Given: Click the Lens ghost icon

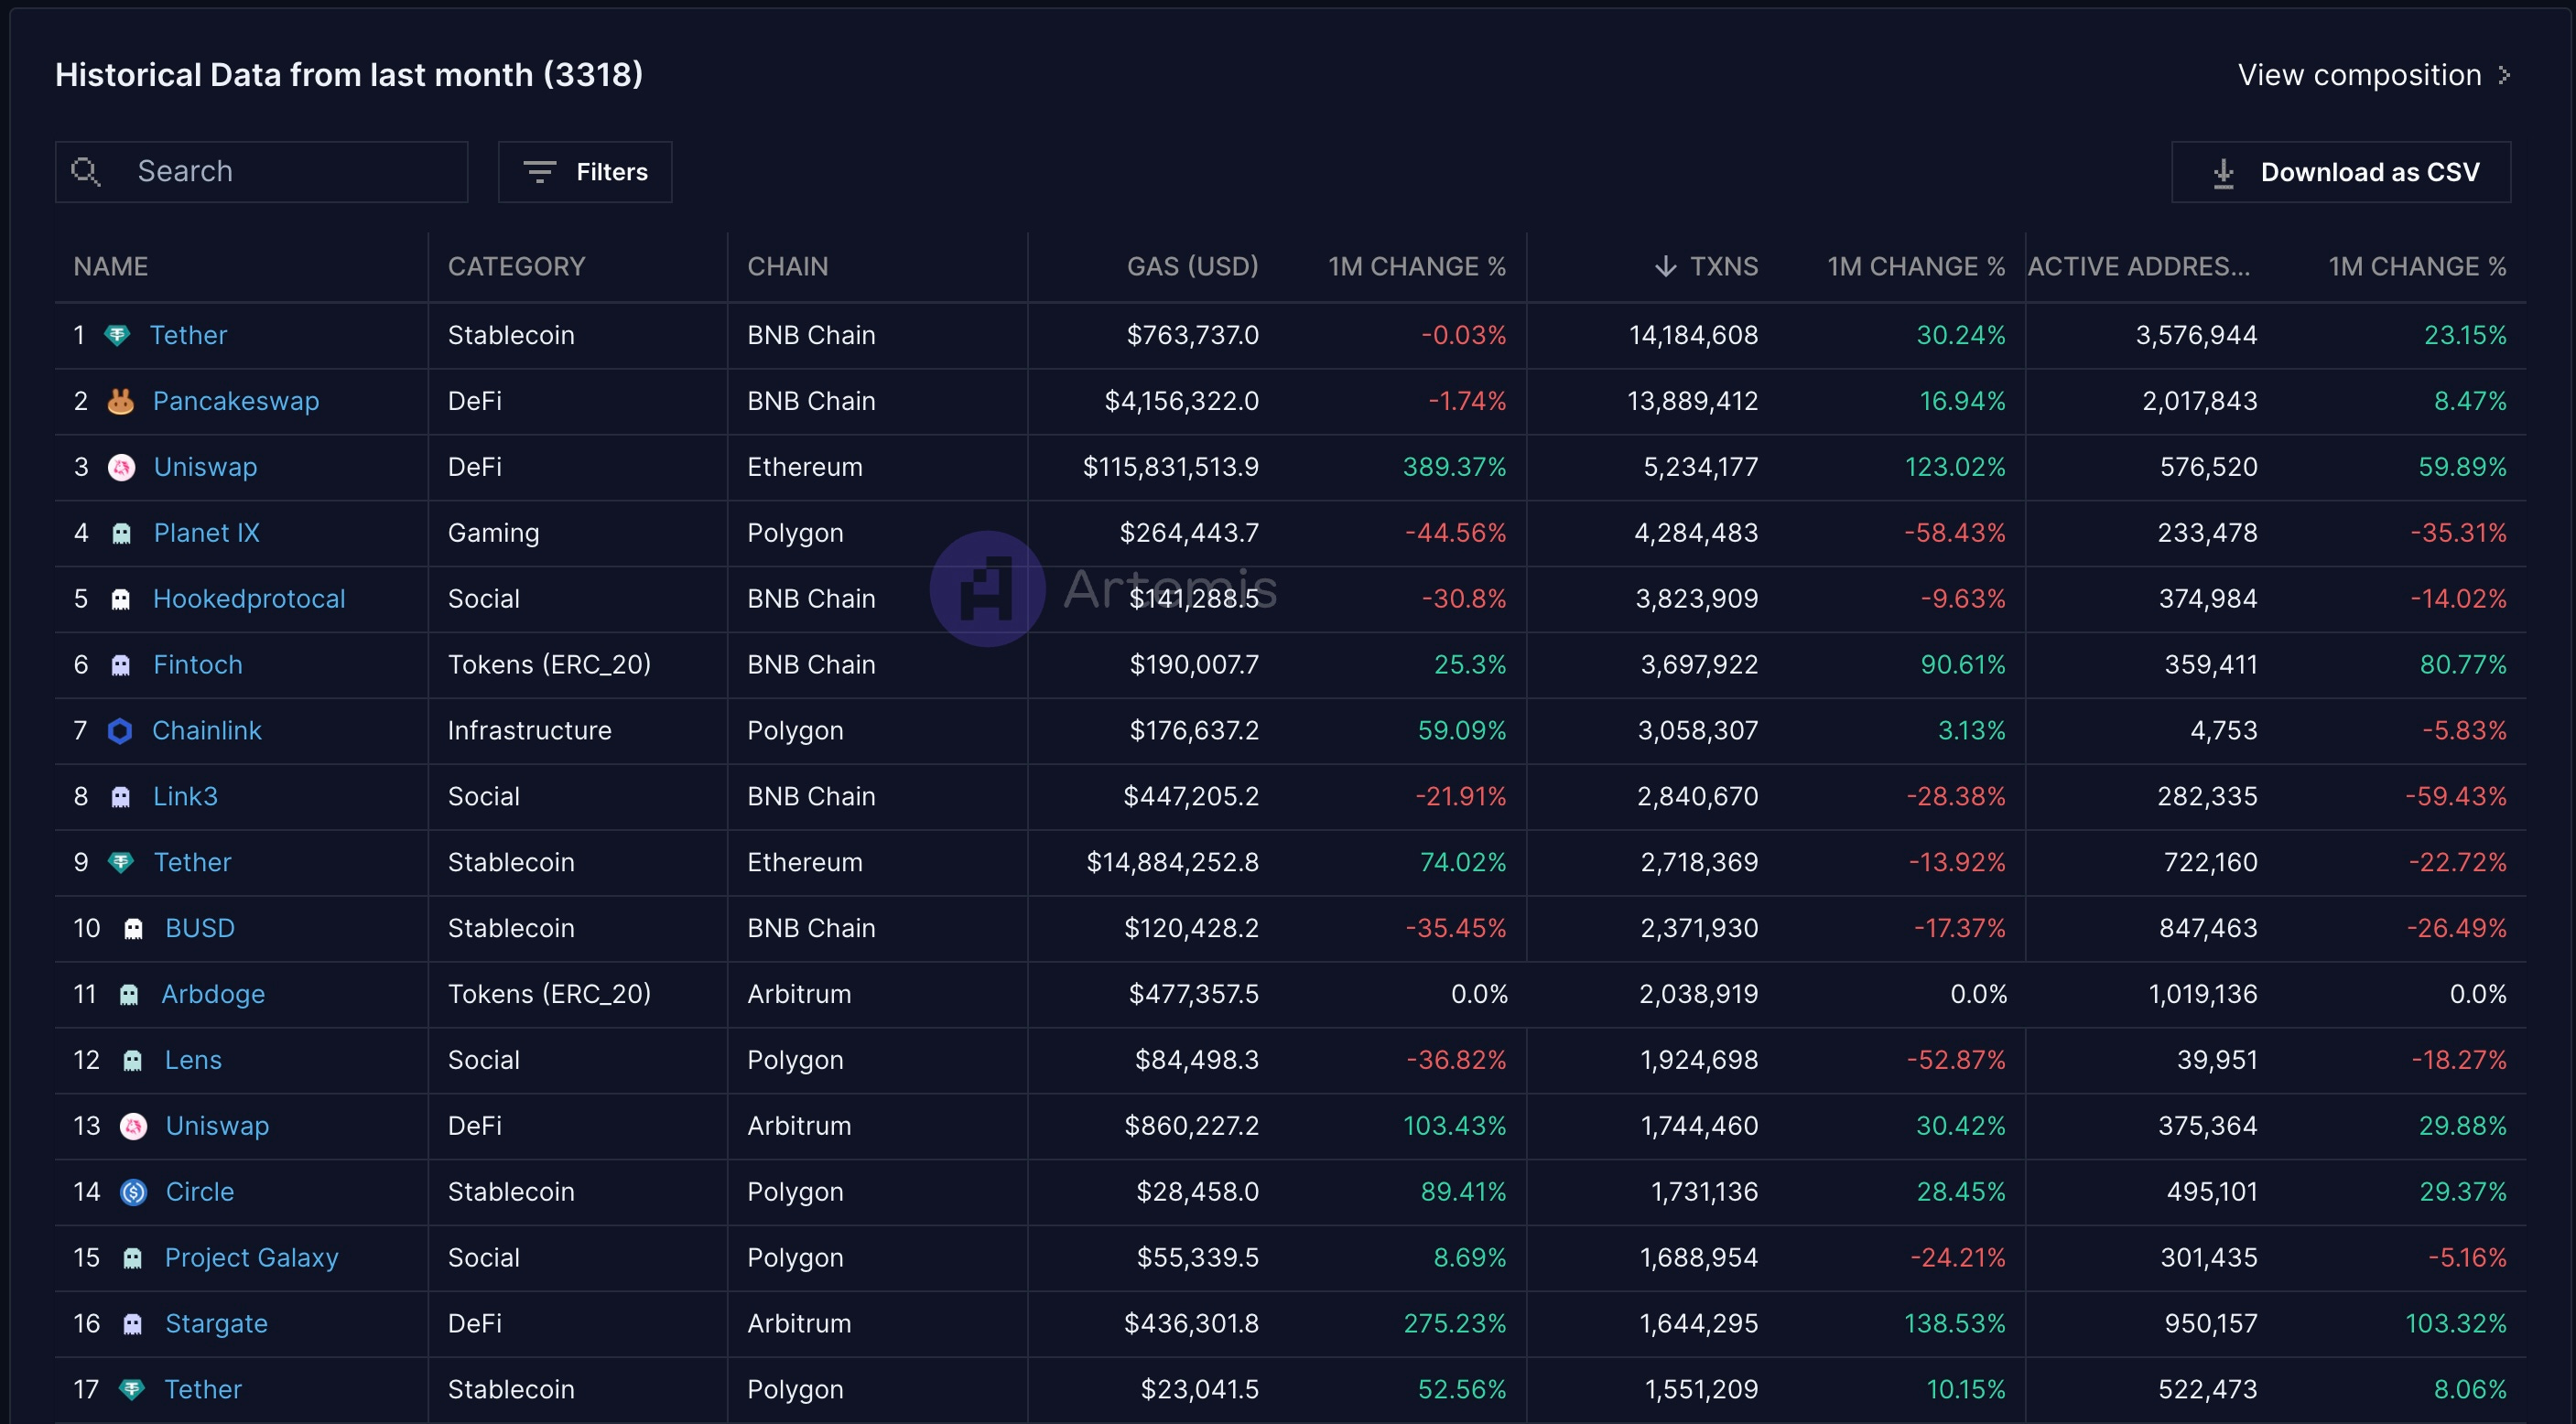Looking at the screenshot, I should [x=132, y=1060].
